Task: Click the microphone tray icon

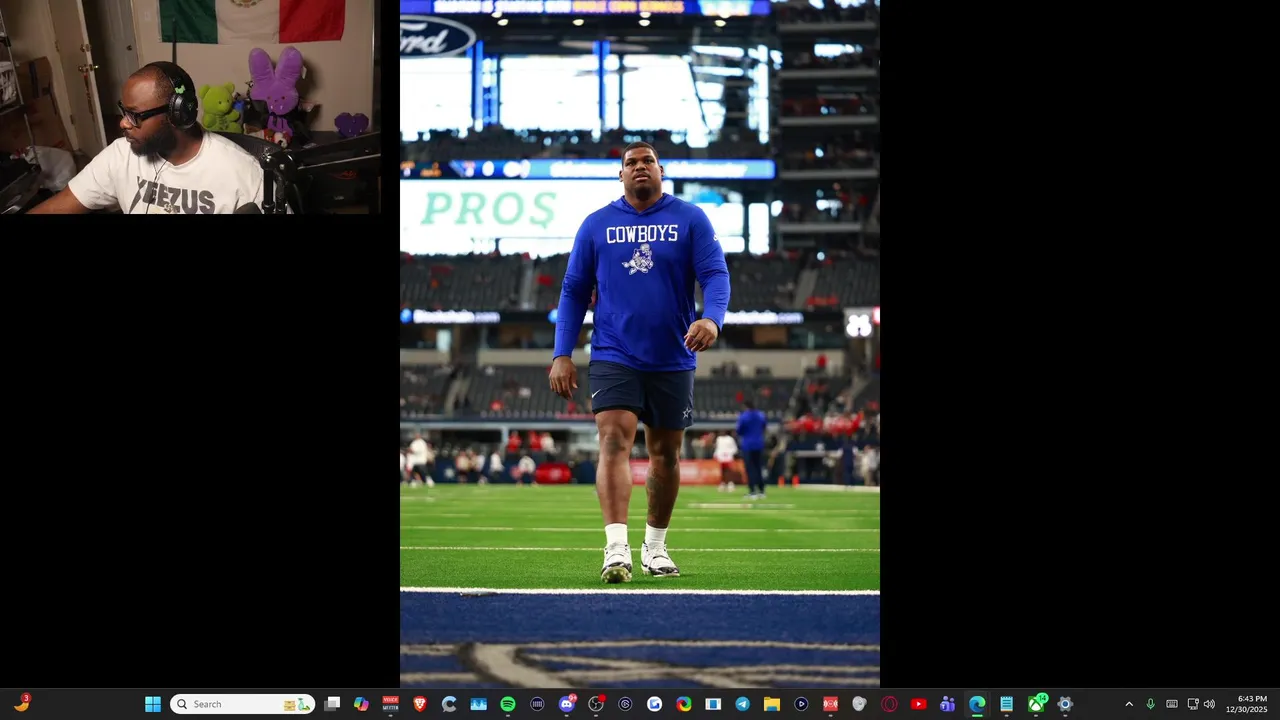Action: 1150,704
